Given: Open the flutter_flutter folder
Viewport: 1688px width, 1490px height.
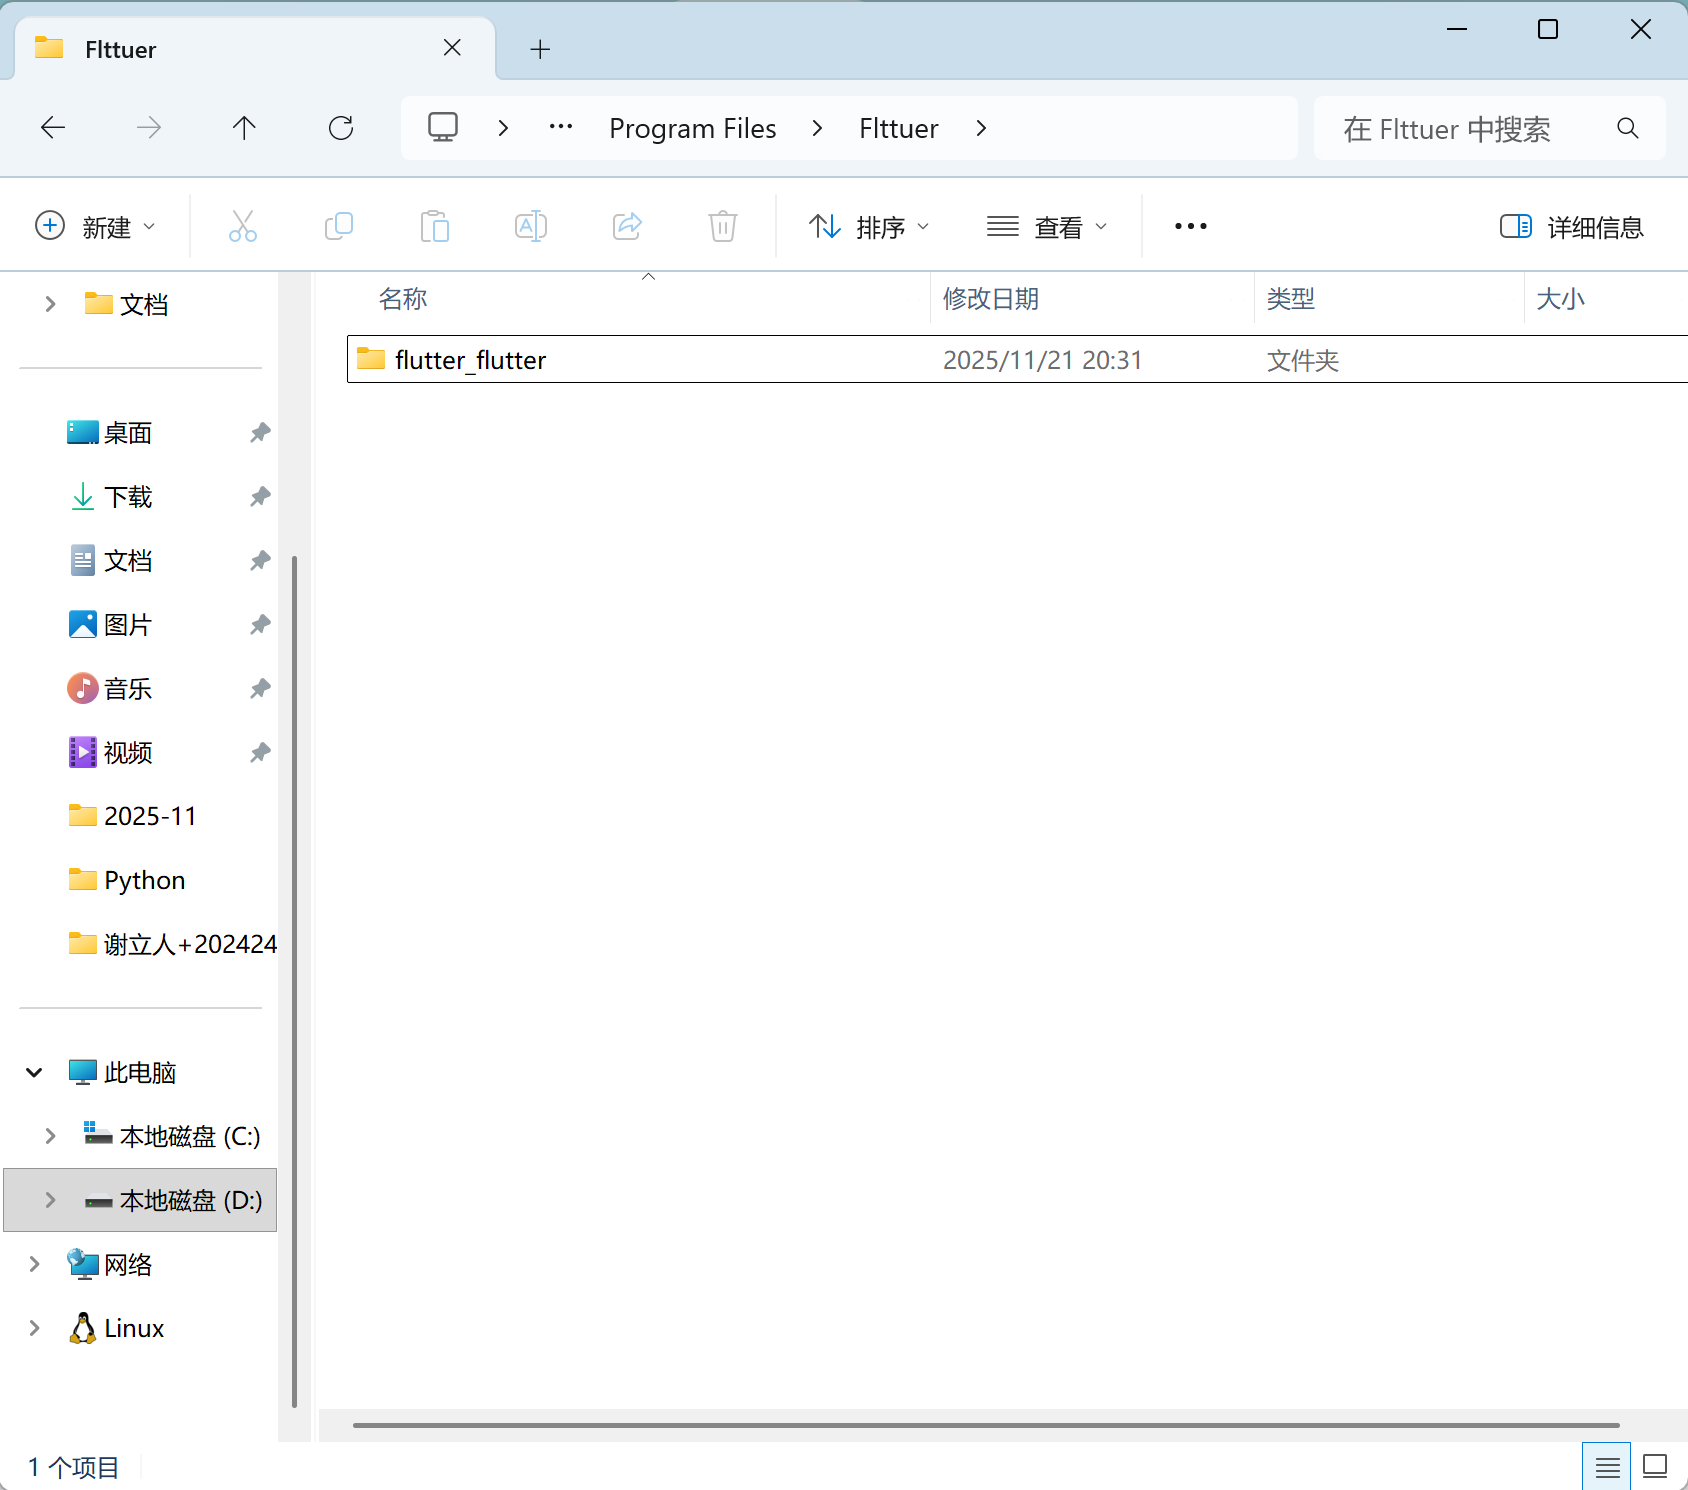Looking at the screenshot, I should point(471,359).
